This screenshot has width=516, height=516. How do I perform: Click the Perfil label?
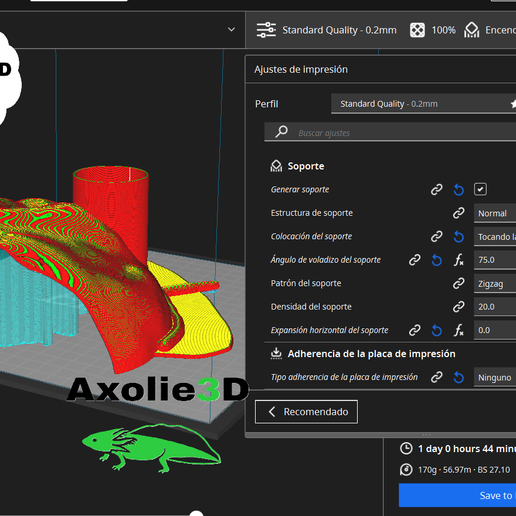point(266,104)
